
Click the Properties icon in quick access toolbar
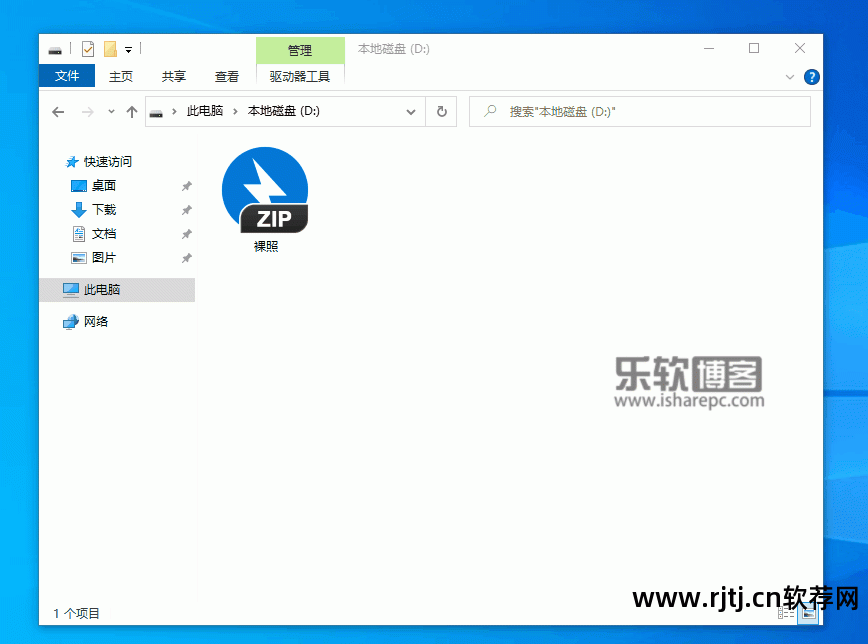(88, 47)
